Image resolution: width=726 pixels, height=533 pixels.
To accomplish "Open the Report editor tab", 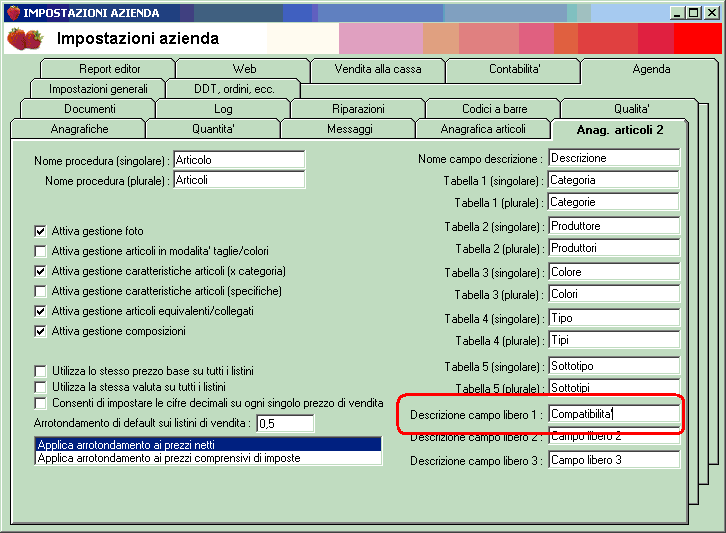I will coord(108,69).
